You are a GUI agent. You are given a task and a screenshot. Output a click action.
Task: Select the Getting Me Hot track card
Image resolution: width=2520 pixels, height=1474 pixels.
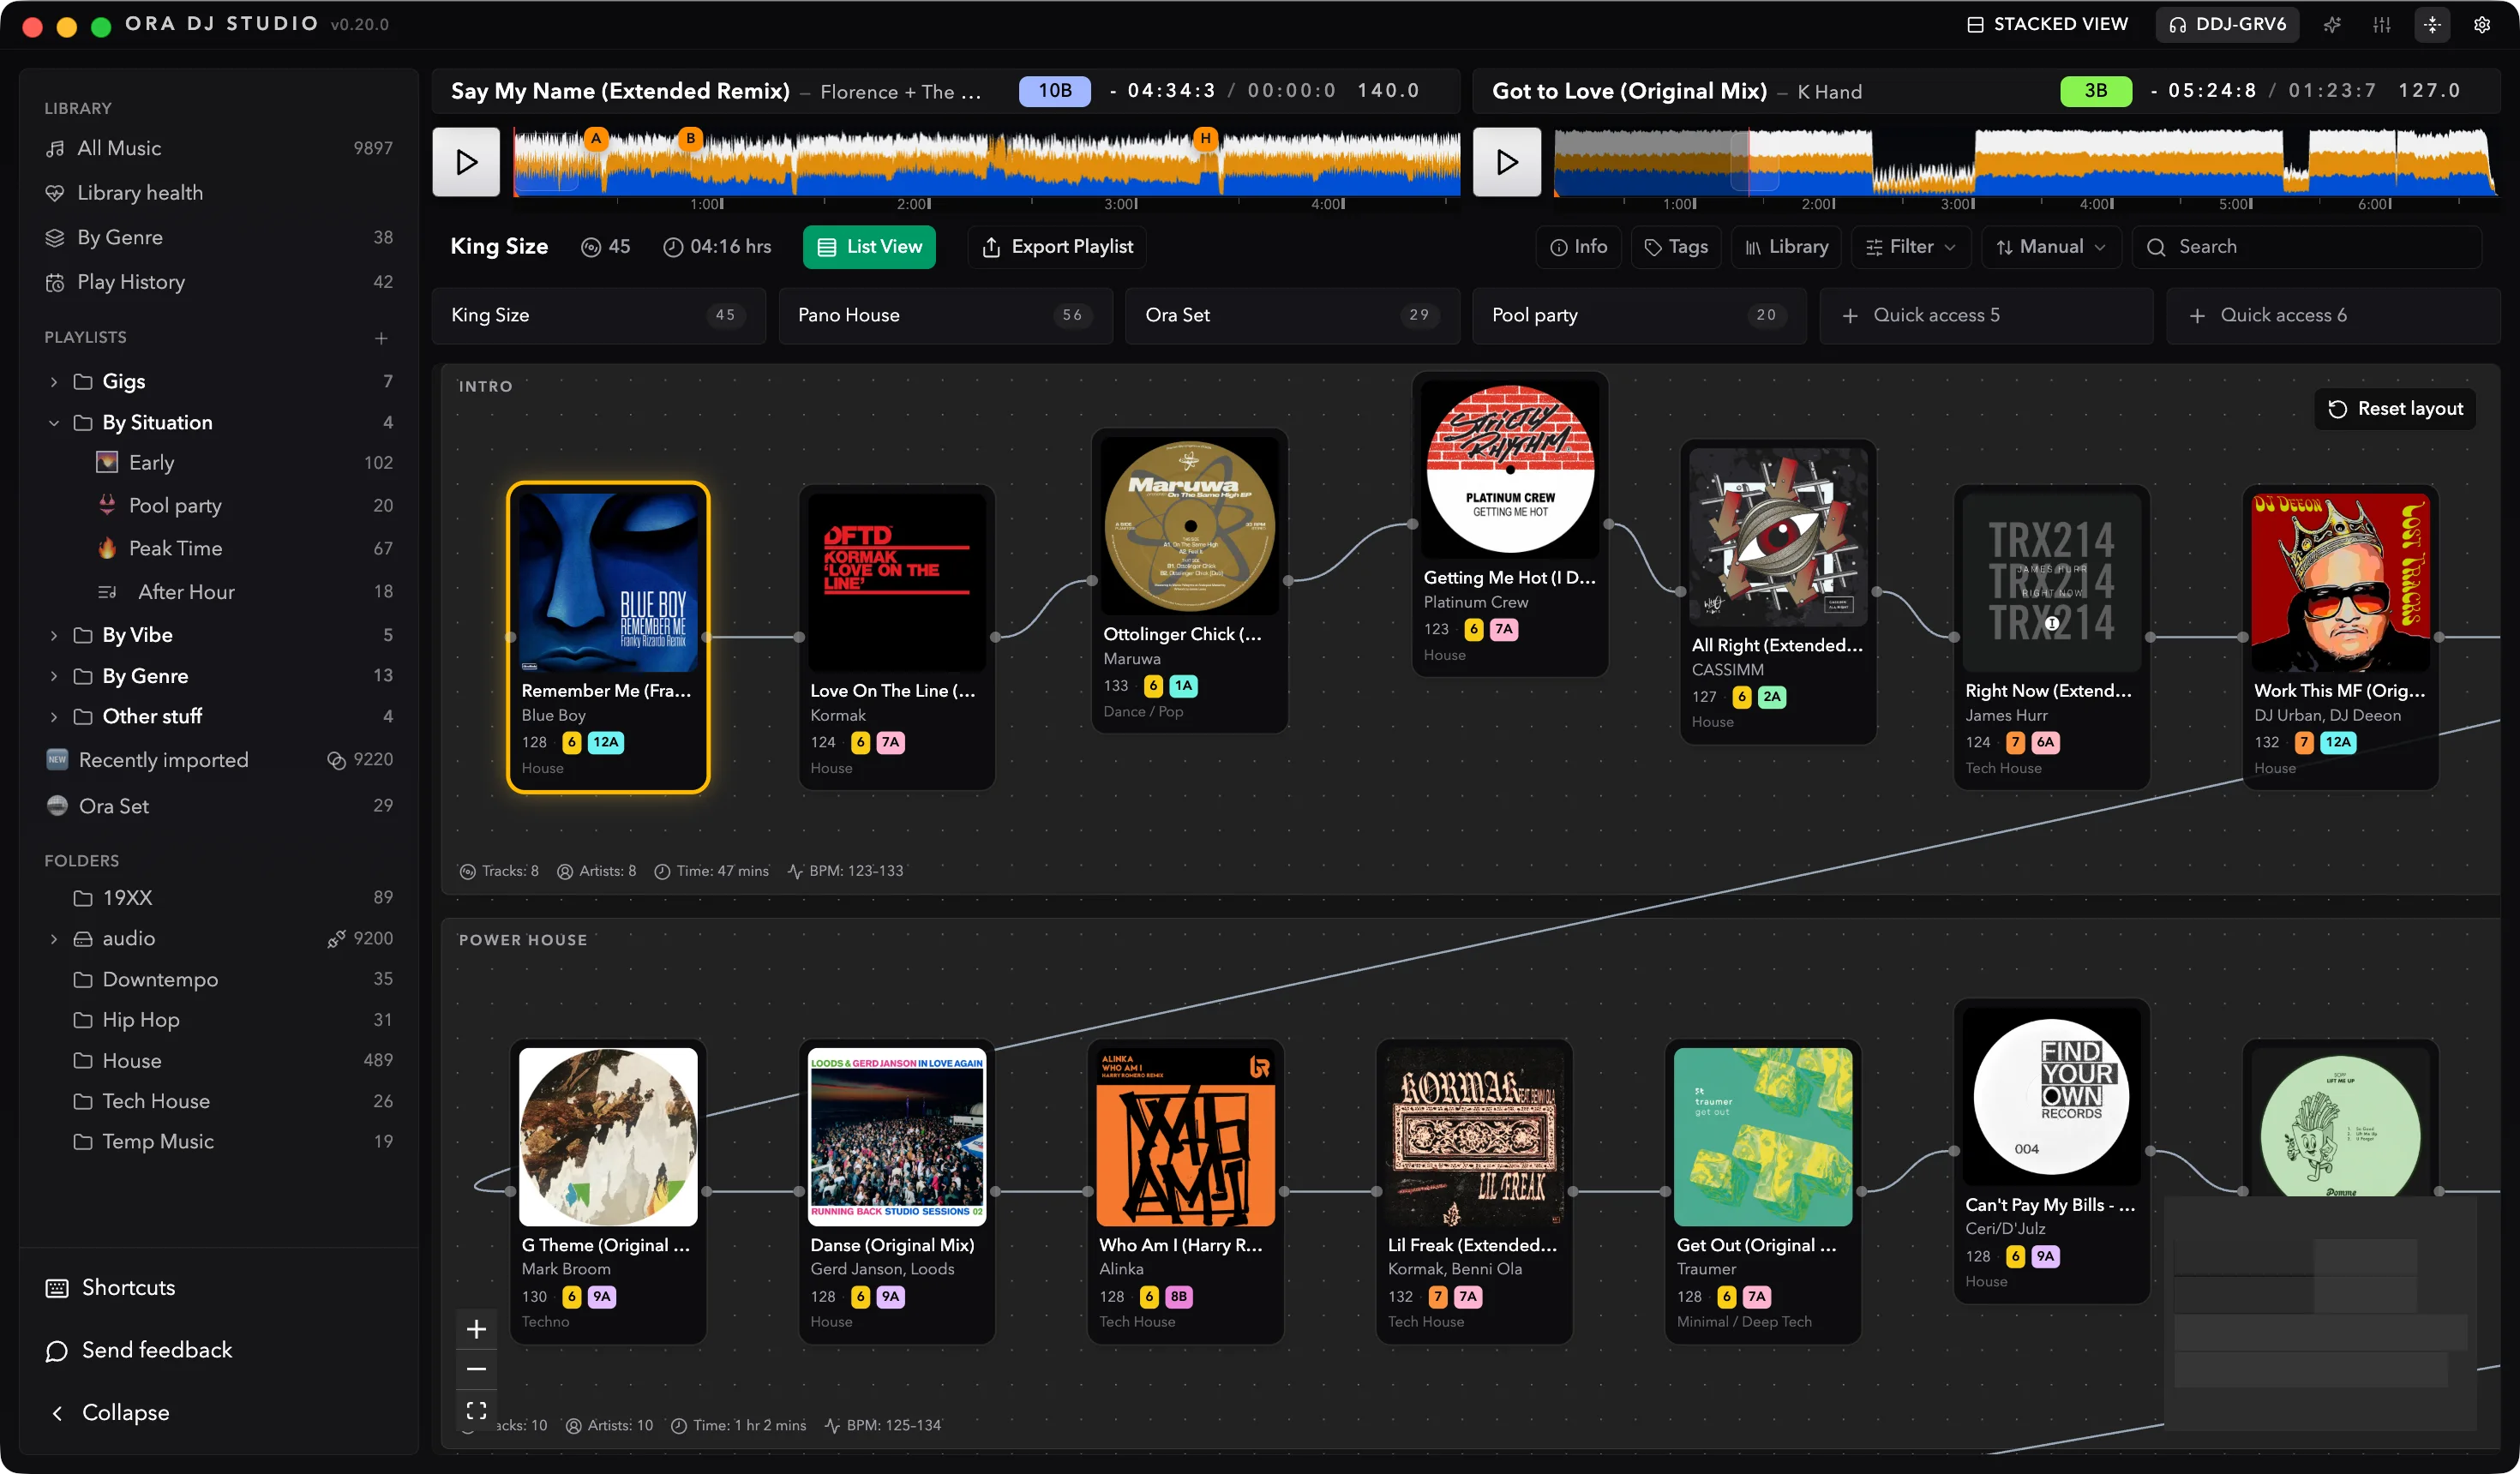1510,525
